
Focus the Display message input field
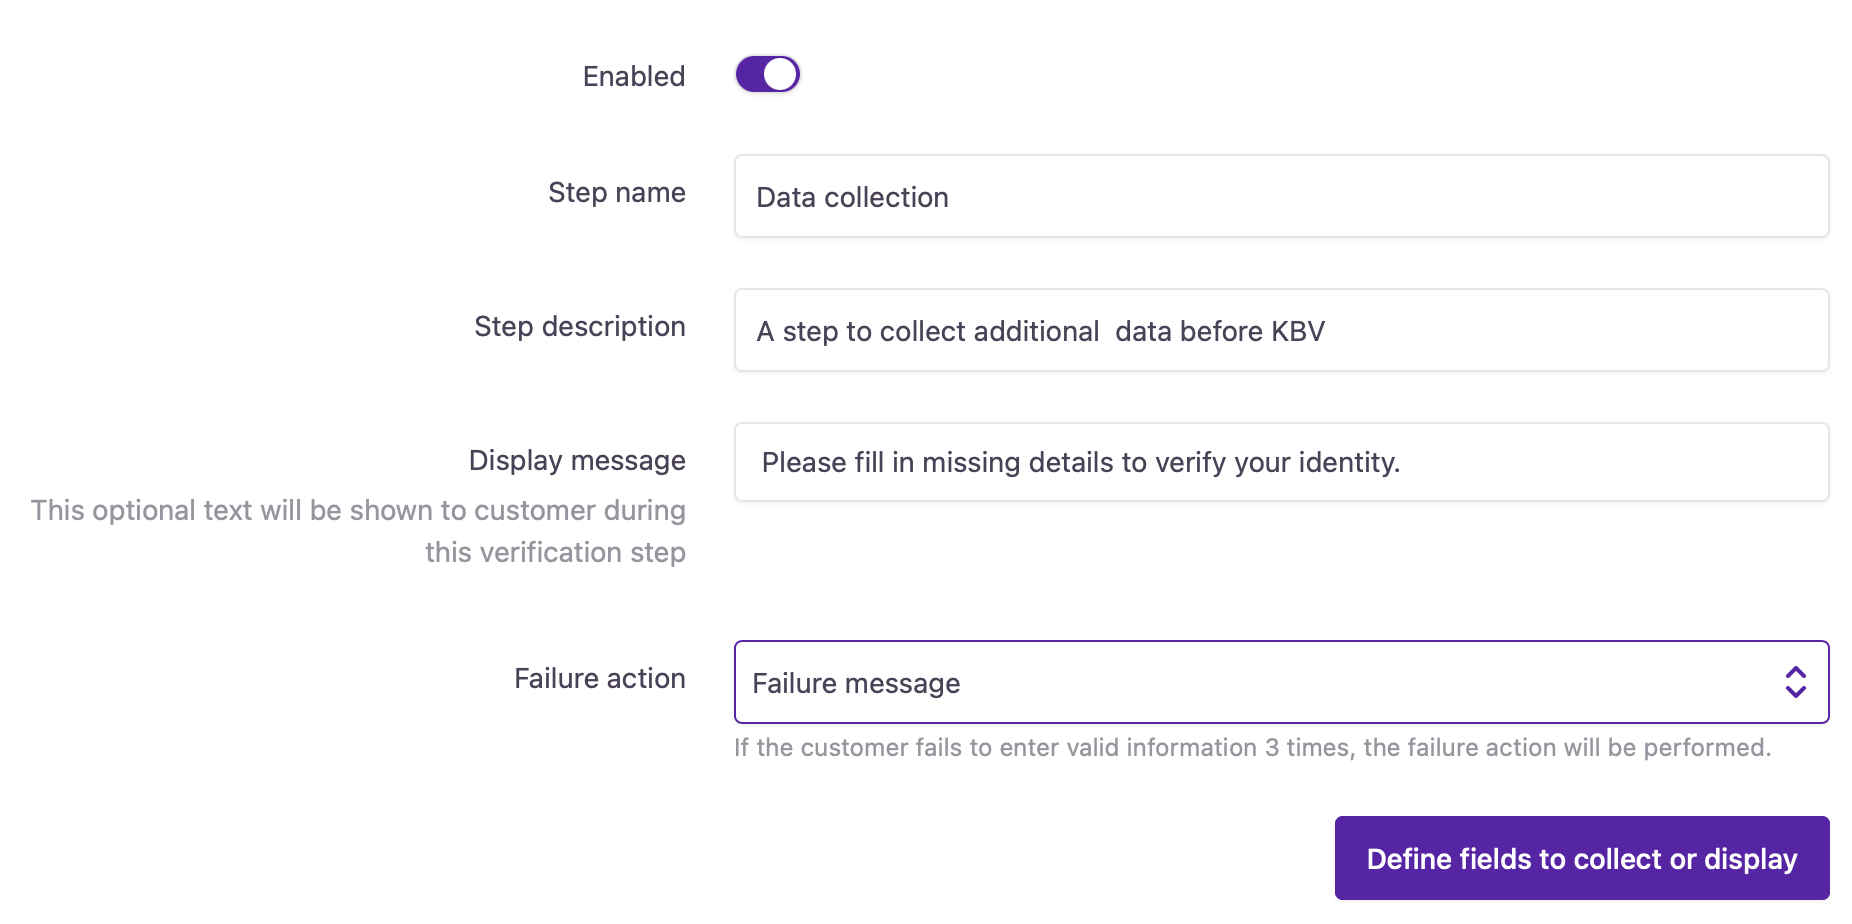1600,462
